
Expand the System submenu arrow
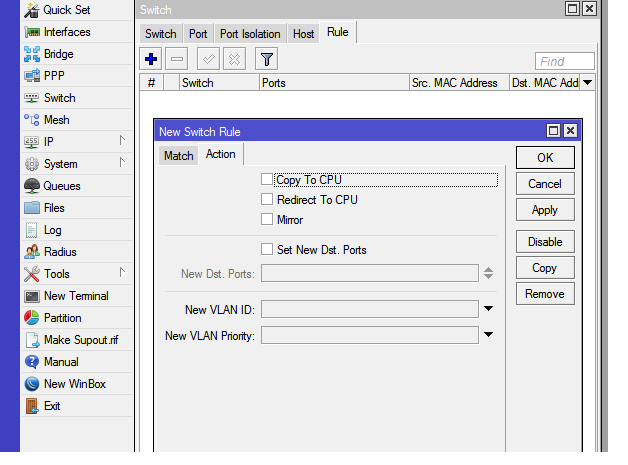[x=122, y=162]
